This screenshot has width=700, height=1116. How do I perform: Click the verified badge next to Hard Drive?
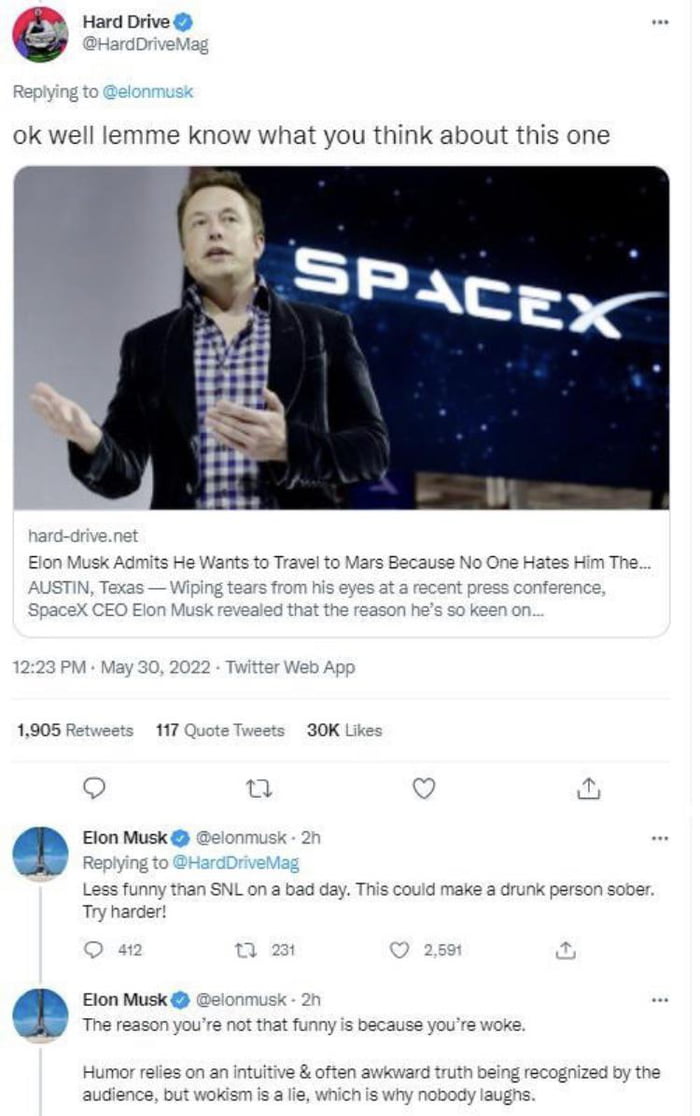(183, 21)
